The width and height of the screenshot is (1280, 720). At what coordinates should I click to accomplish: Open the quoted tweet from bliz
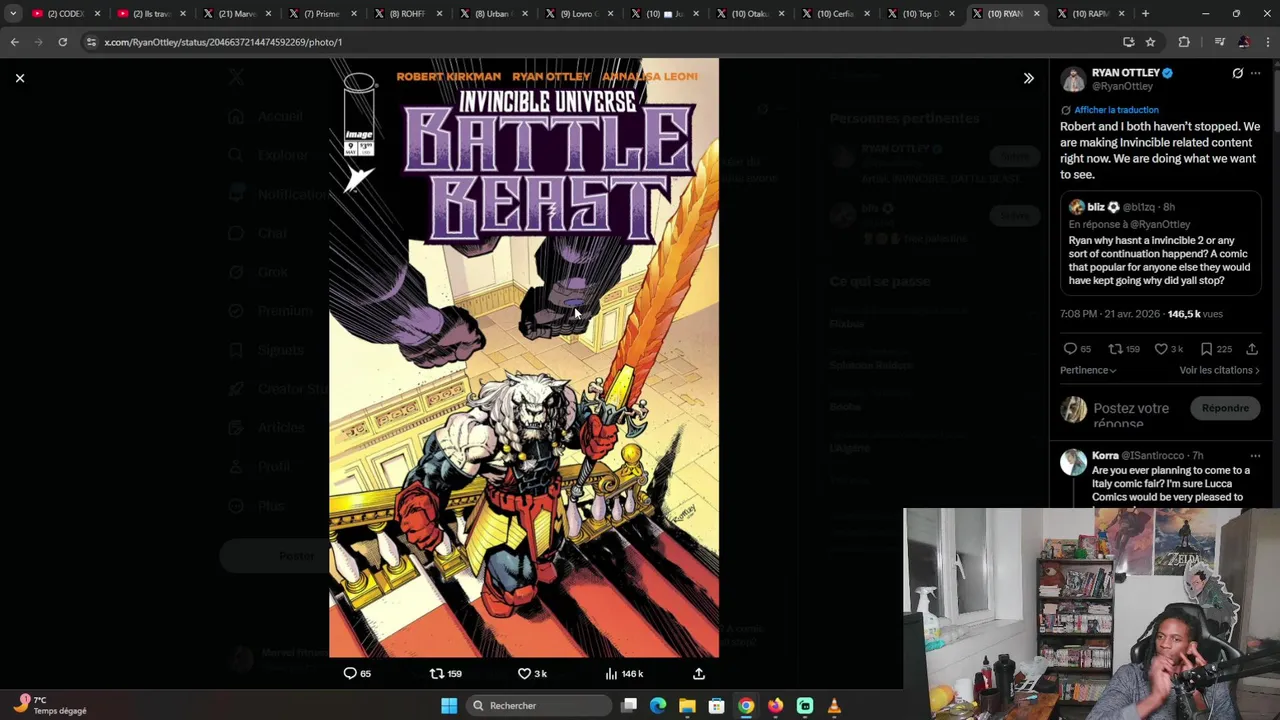1161,244
